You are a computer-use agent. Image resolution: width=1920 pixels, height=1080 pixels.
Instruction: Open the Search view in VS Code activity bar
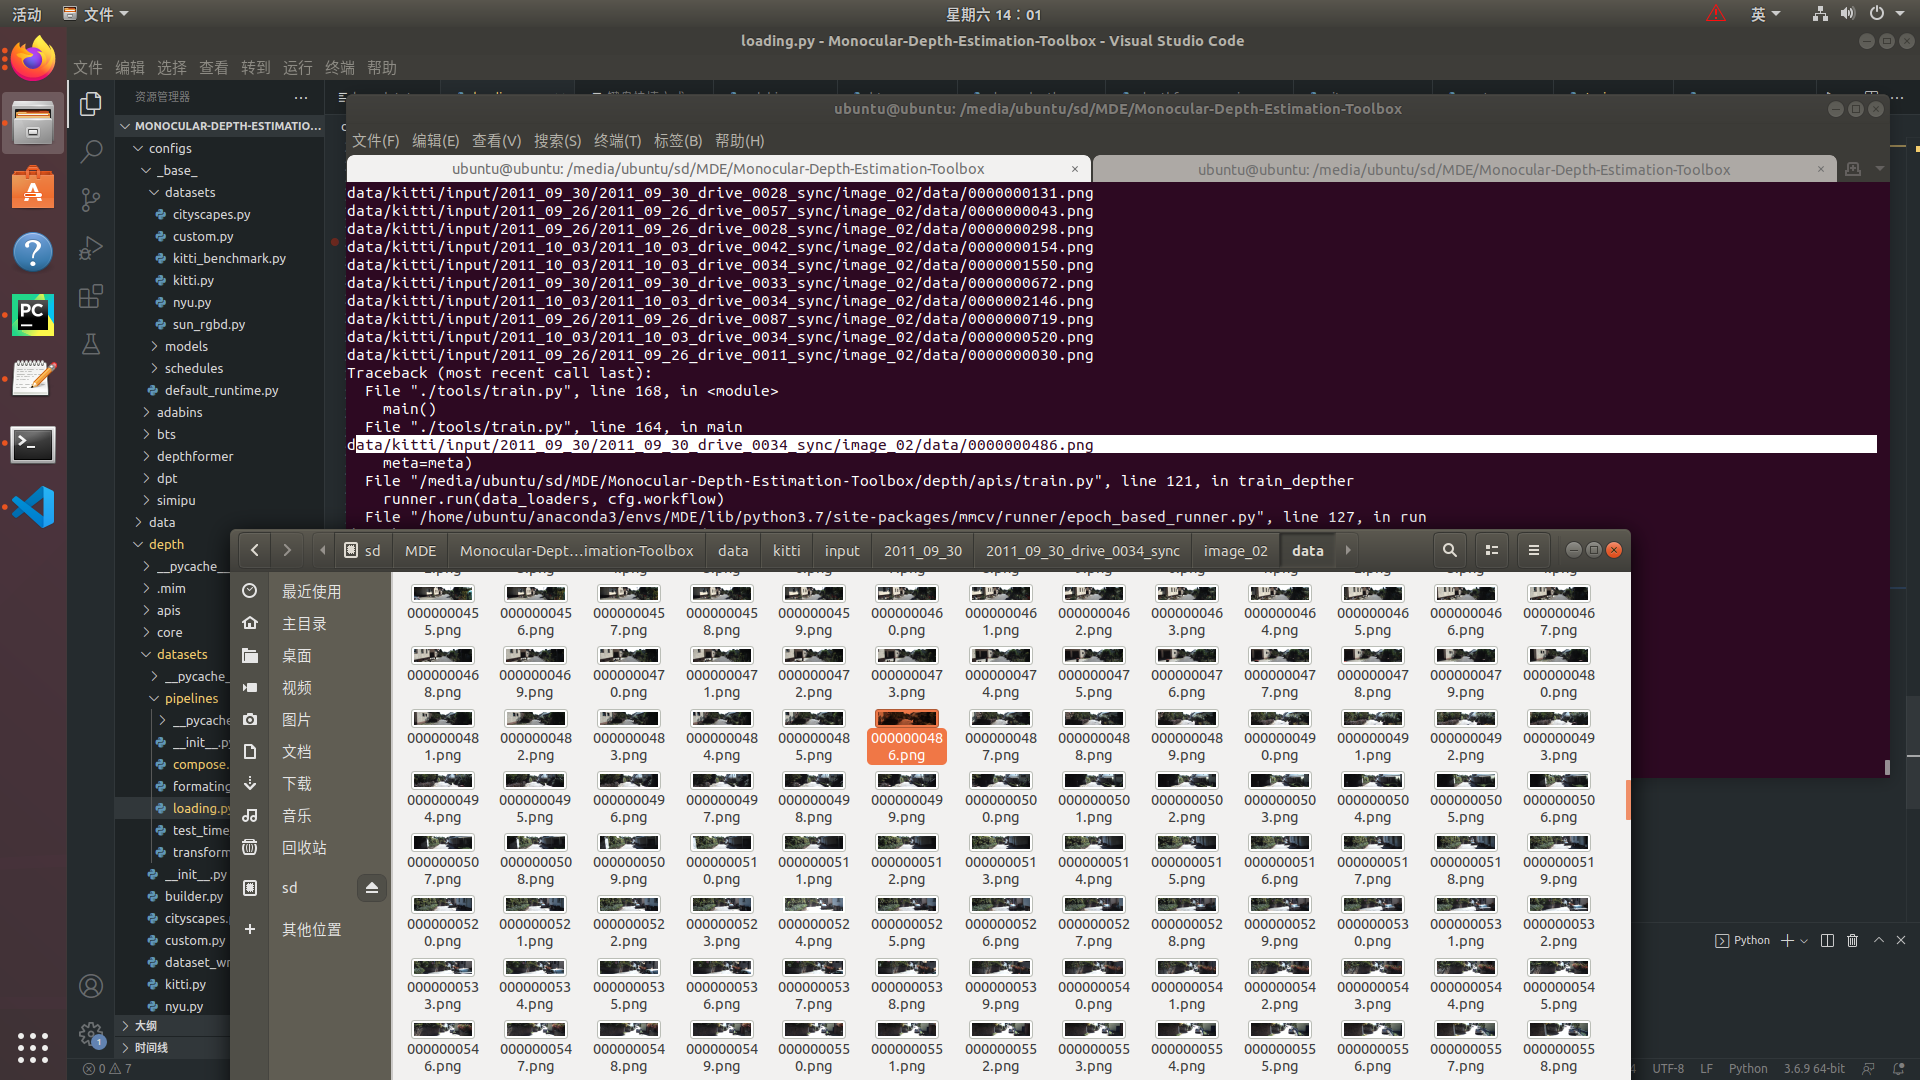(91, 151)
